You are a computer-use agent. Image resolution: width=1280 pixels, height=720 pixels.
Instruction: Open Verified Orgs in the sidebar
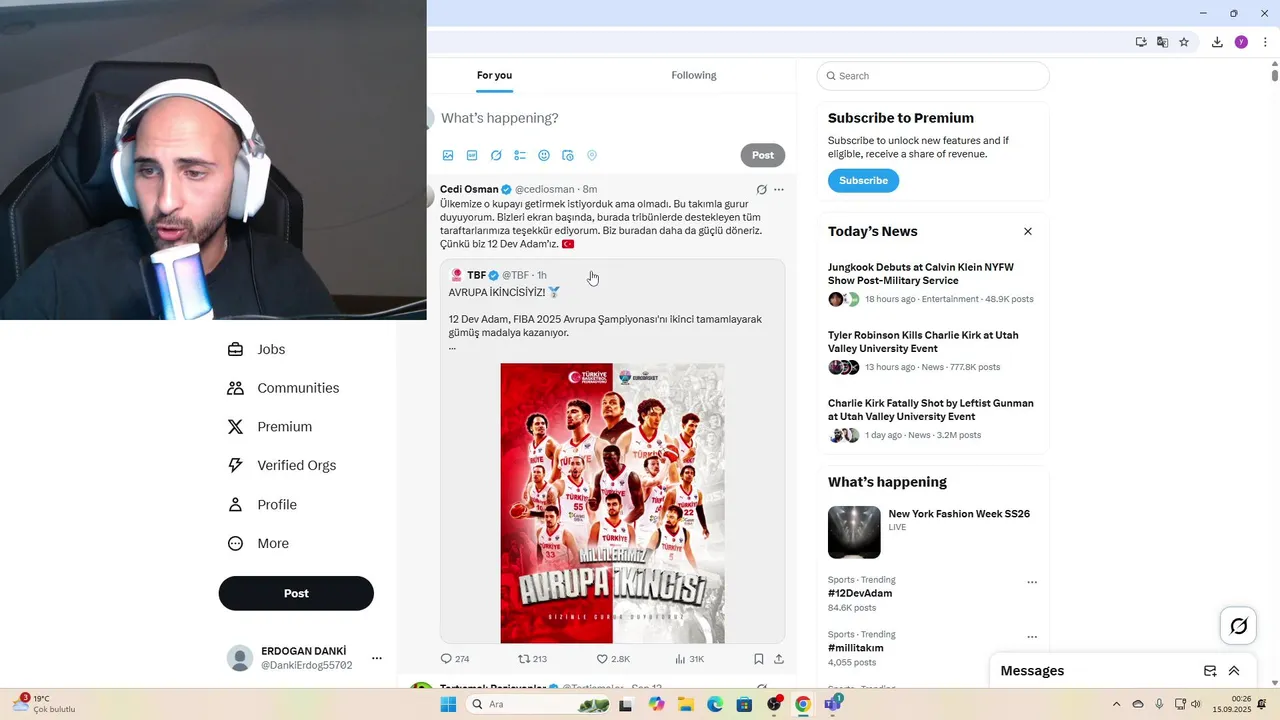pos(281,465)
